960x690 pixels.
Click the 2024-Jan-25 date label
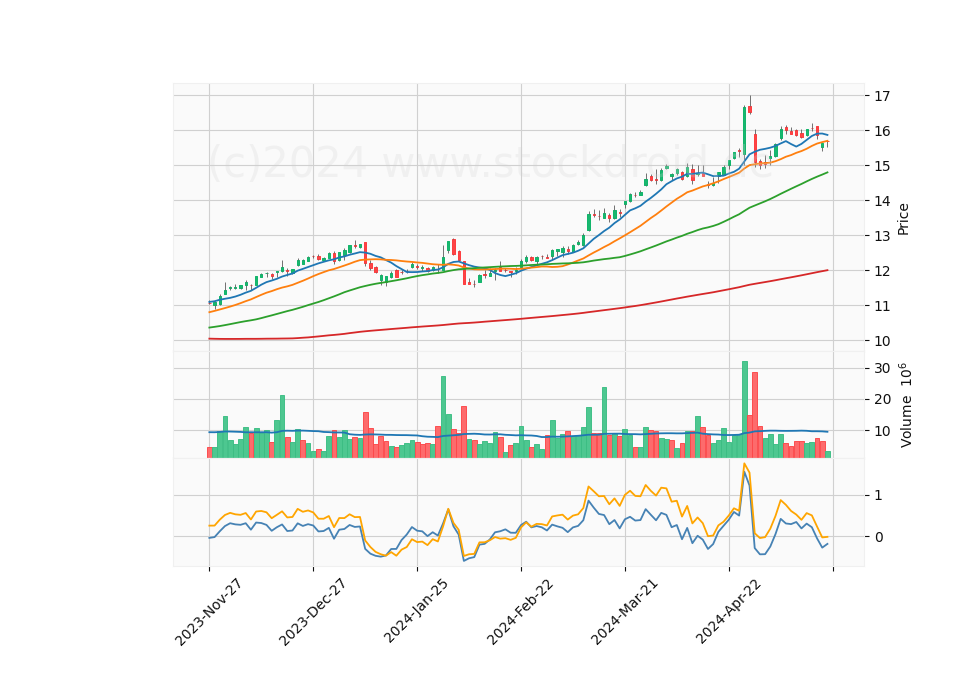(416, 611)
